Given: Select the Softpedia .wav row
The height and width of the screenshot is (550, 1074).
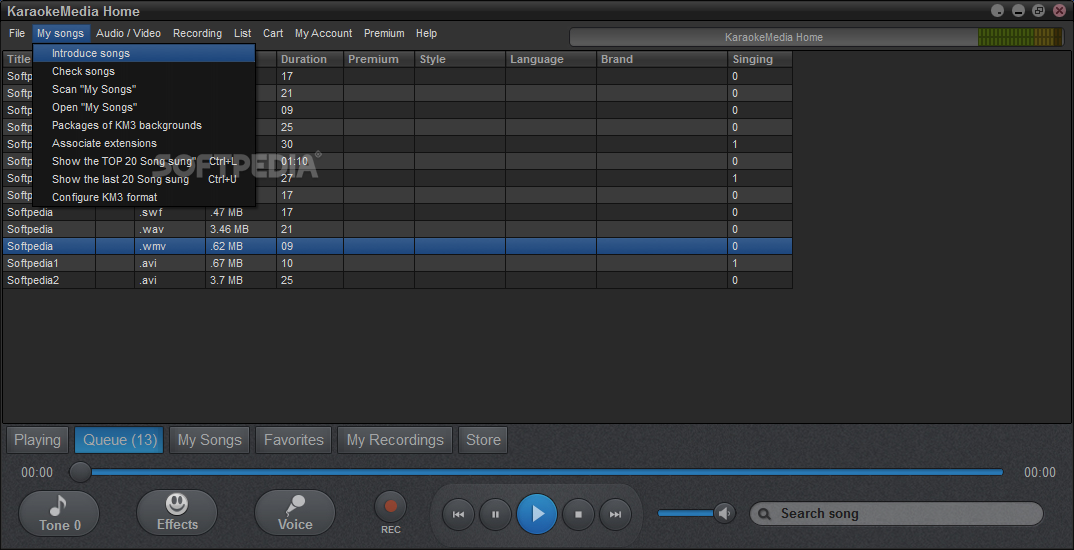Looking at the screenshot, I should 397,229.
